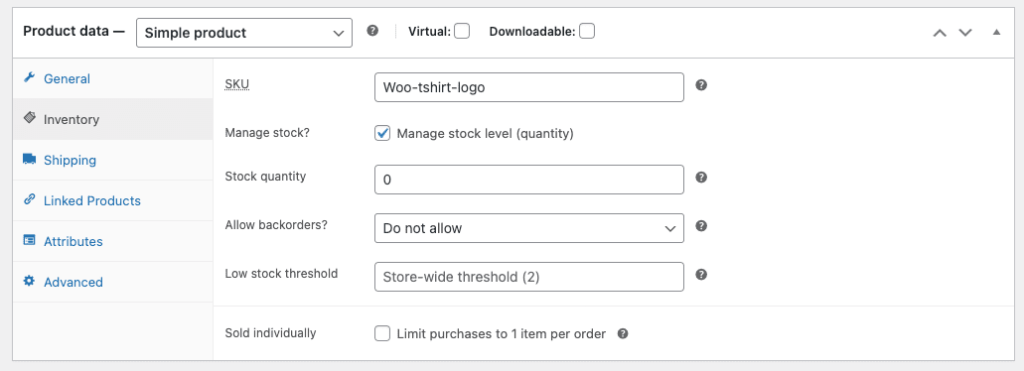Viewport: 1024px width, 371px height.
Task: Move Product data panel up with arrow
Action: click(x=940, y=33)
